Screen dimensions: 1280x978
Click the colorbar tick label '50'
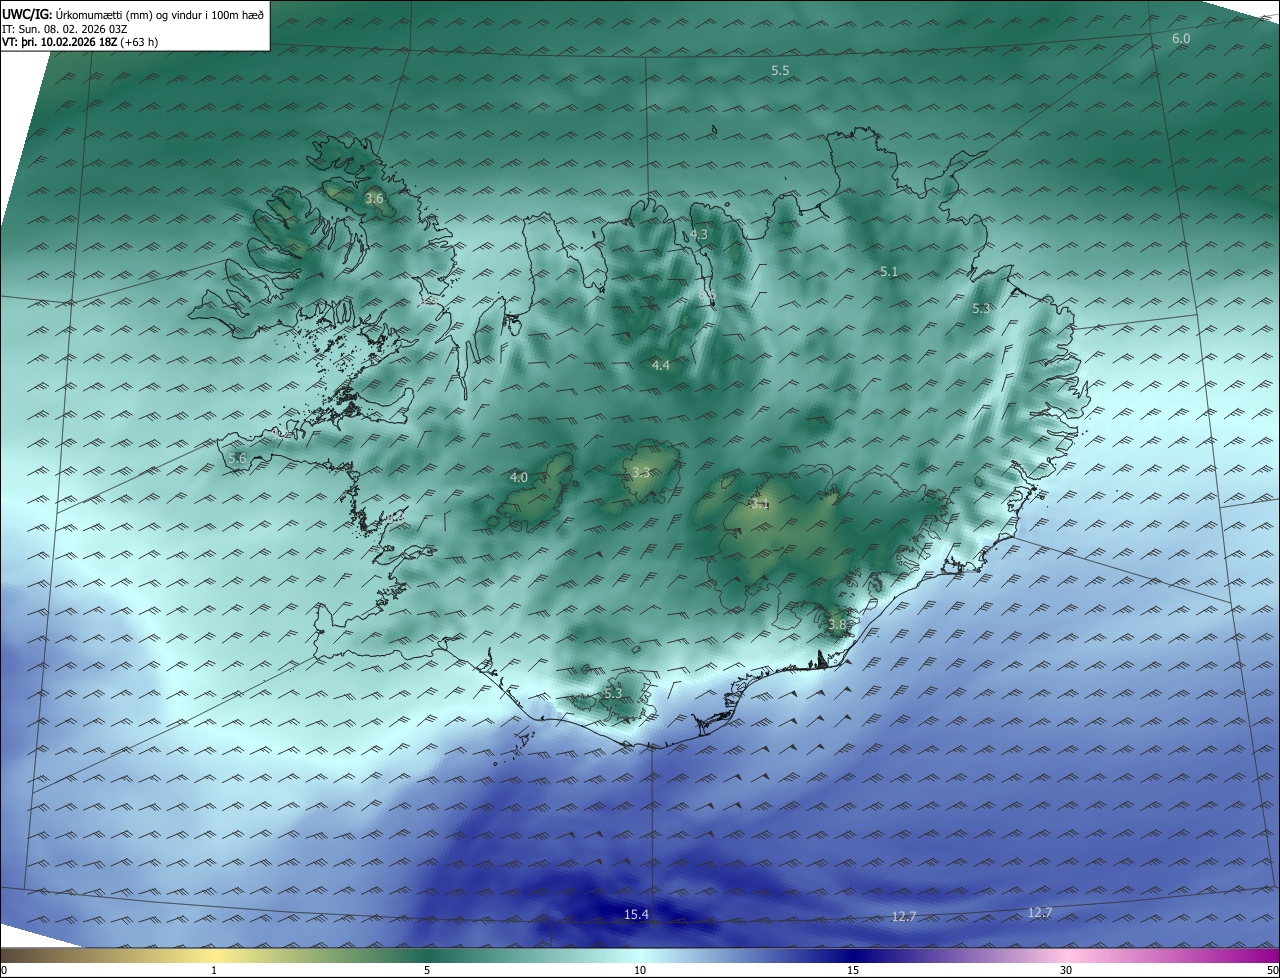pos(1273,970)
